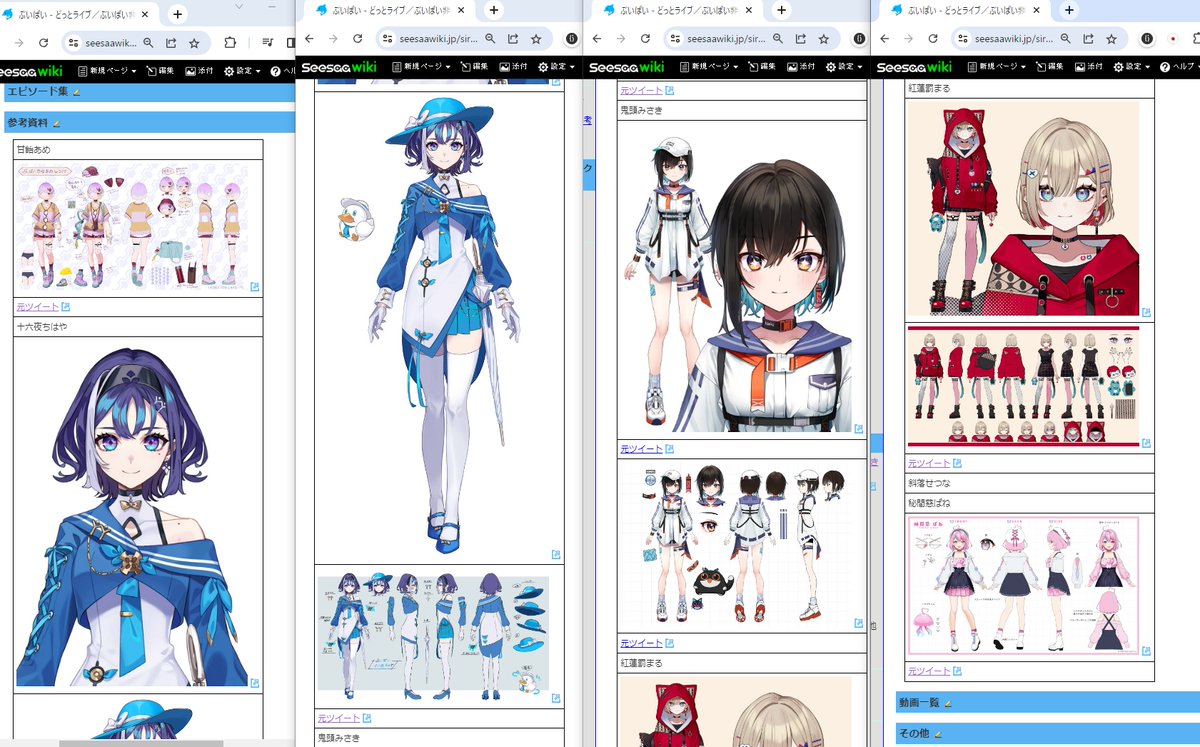
Task: Open 元ツイート link below red hoodie reference sheet
Action: (929, 463)
